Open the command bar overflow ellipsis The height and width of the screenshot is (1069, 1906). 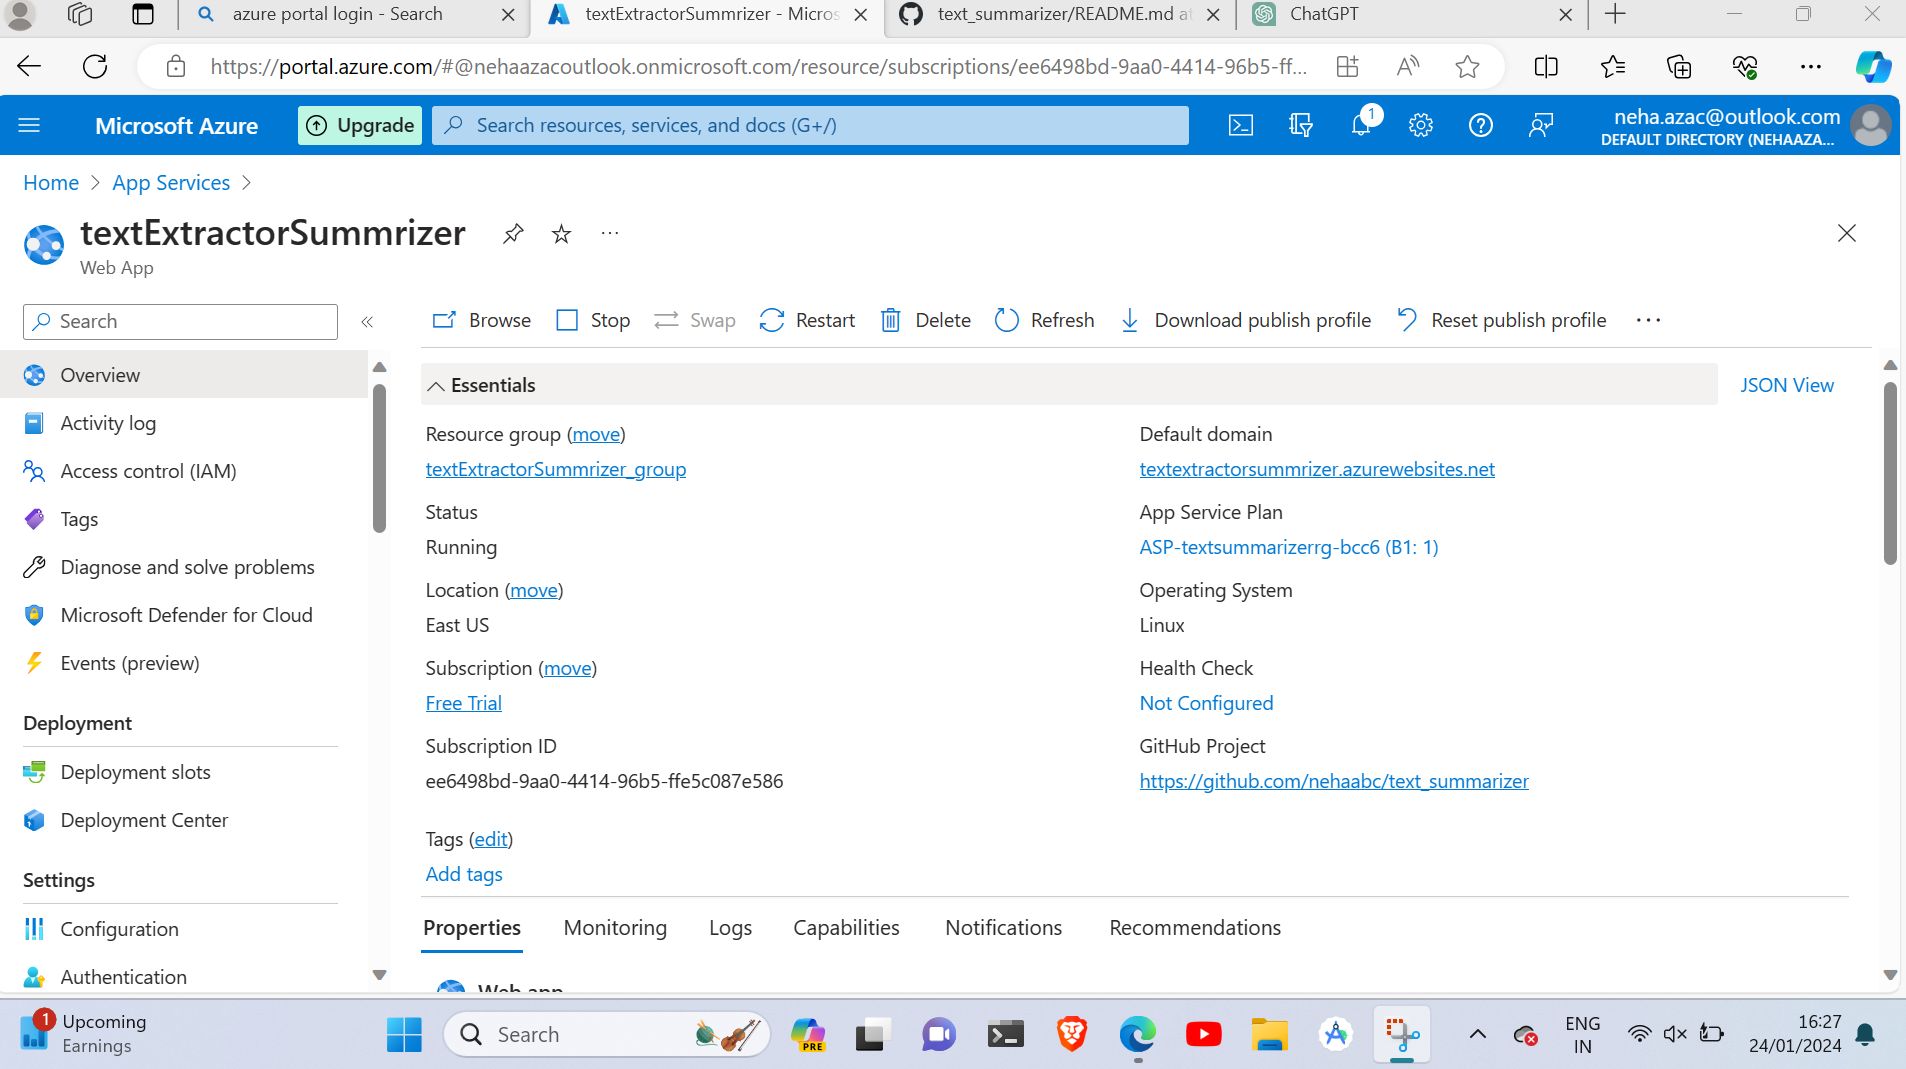1648,320
